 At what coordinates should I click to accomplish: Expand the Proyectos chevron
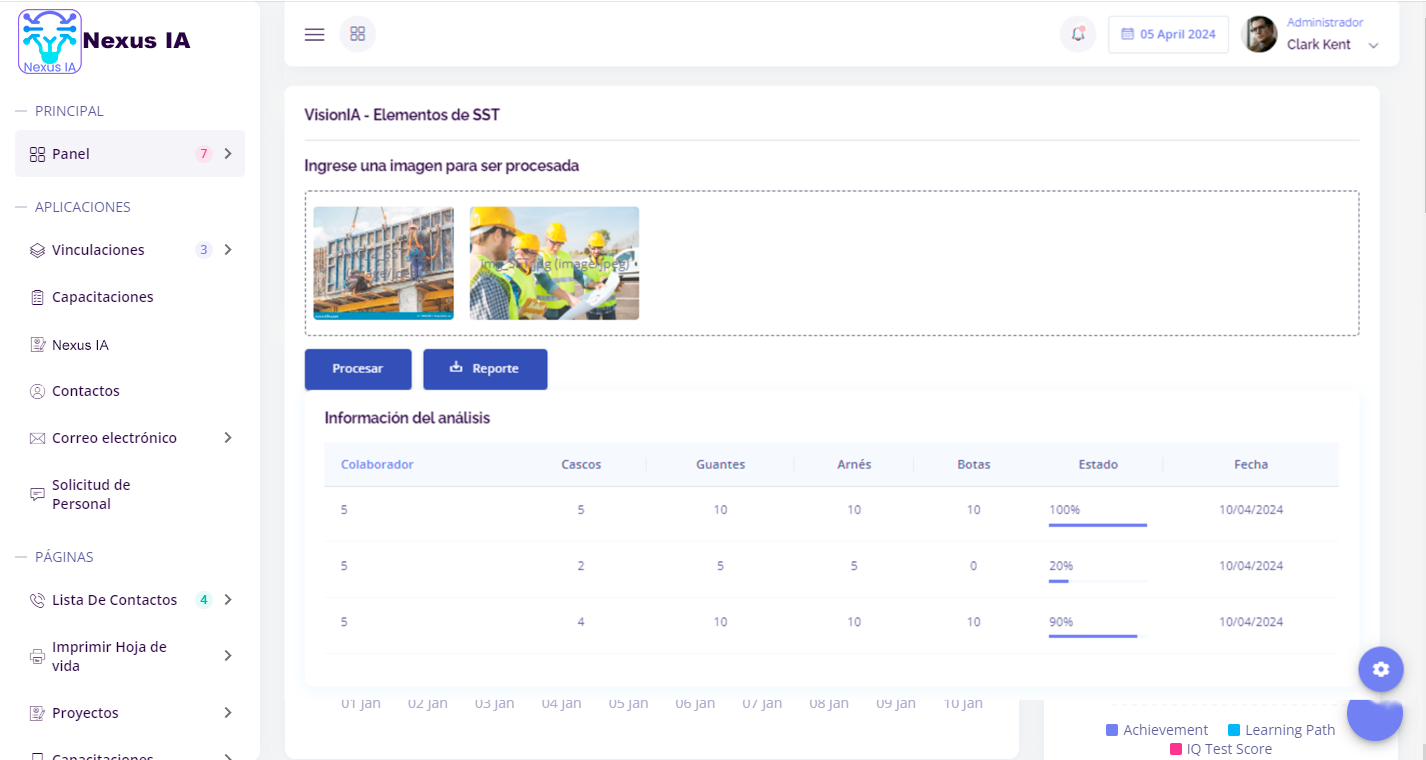[x=228, y=713]
